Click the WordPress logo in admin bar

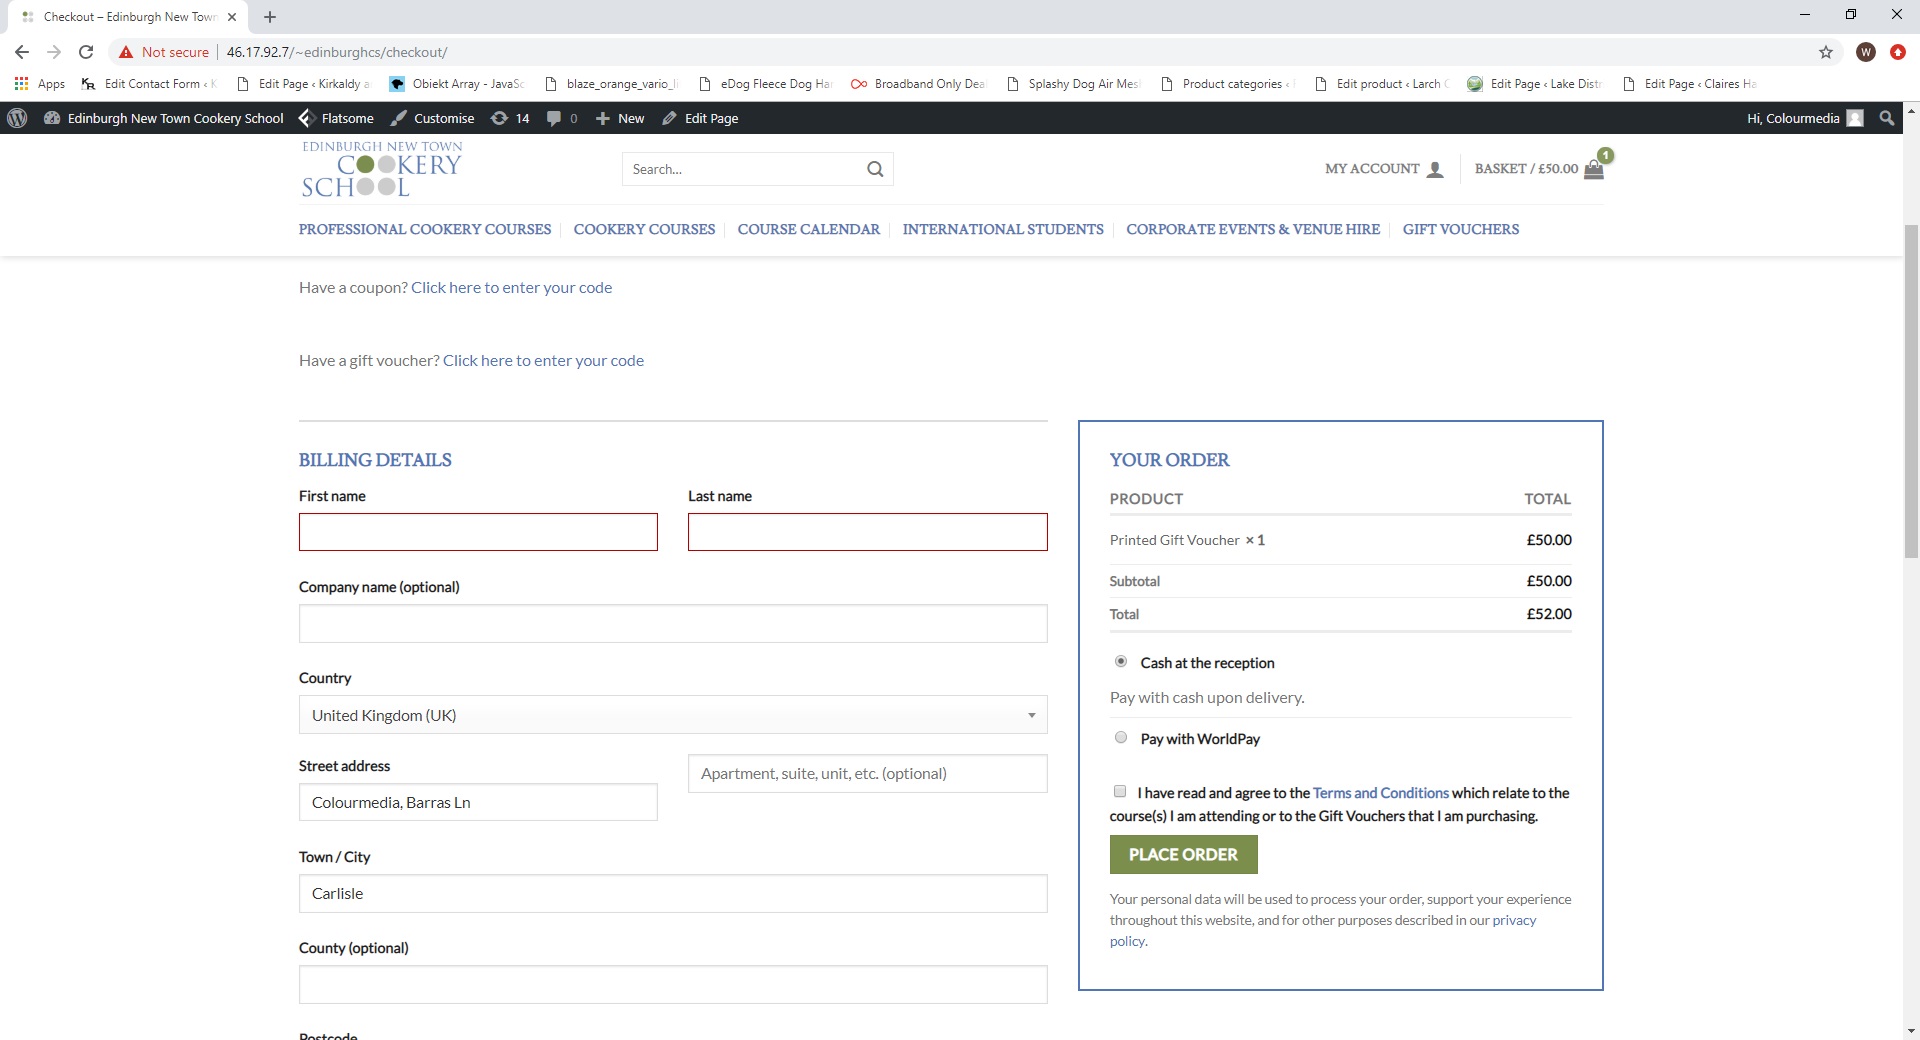[x=17, y=118]
